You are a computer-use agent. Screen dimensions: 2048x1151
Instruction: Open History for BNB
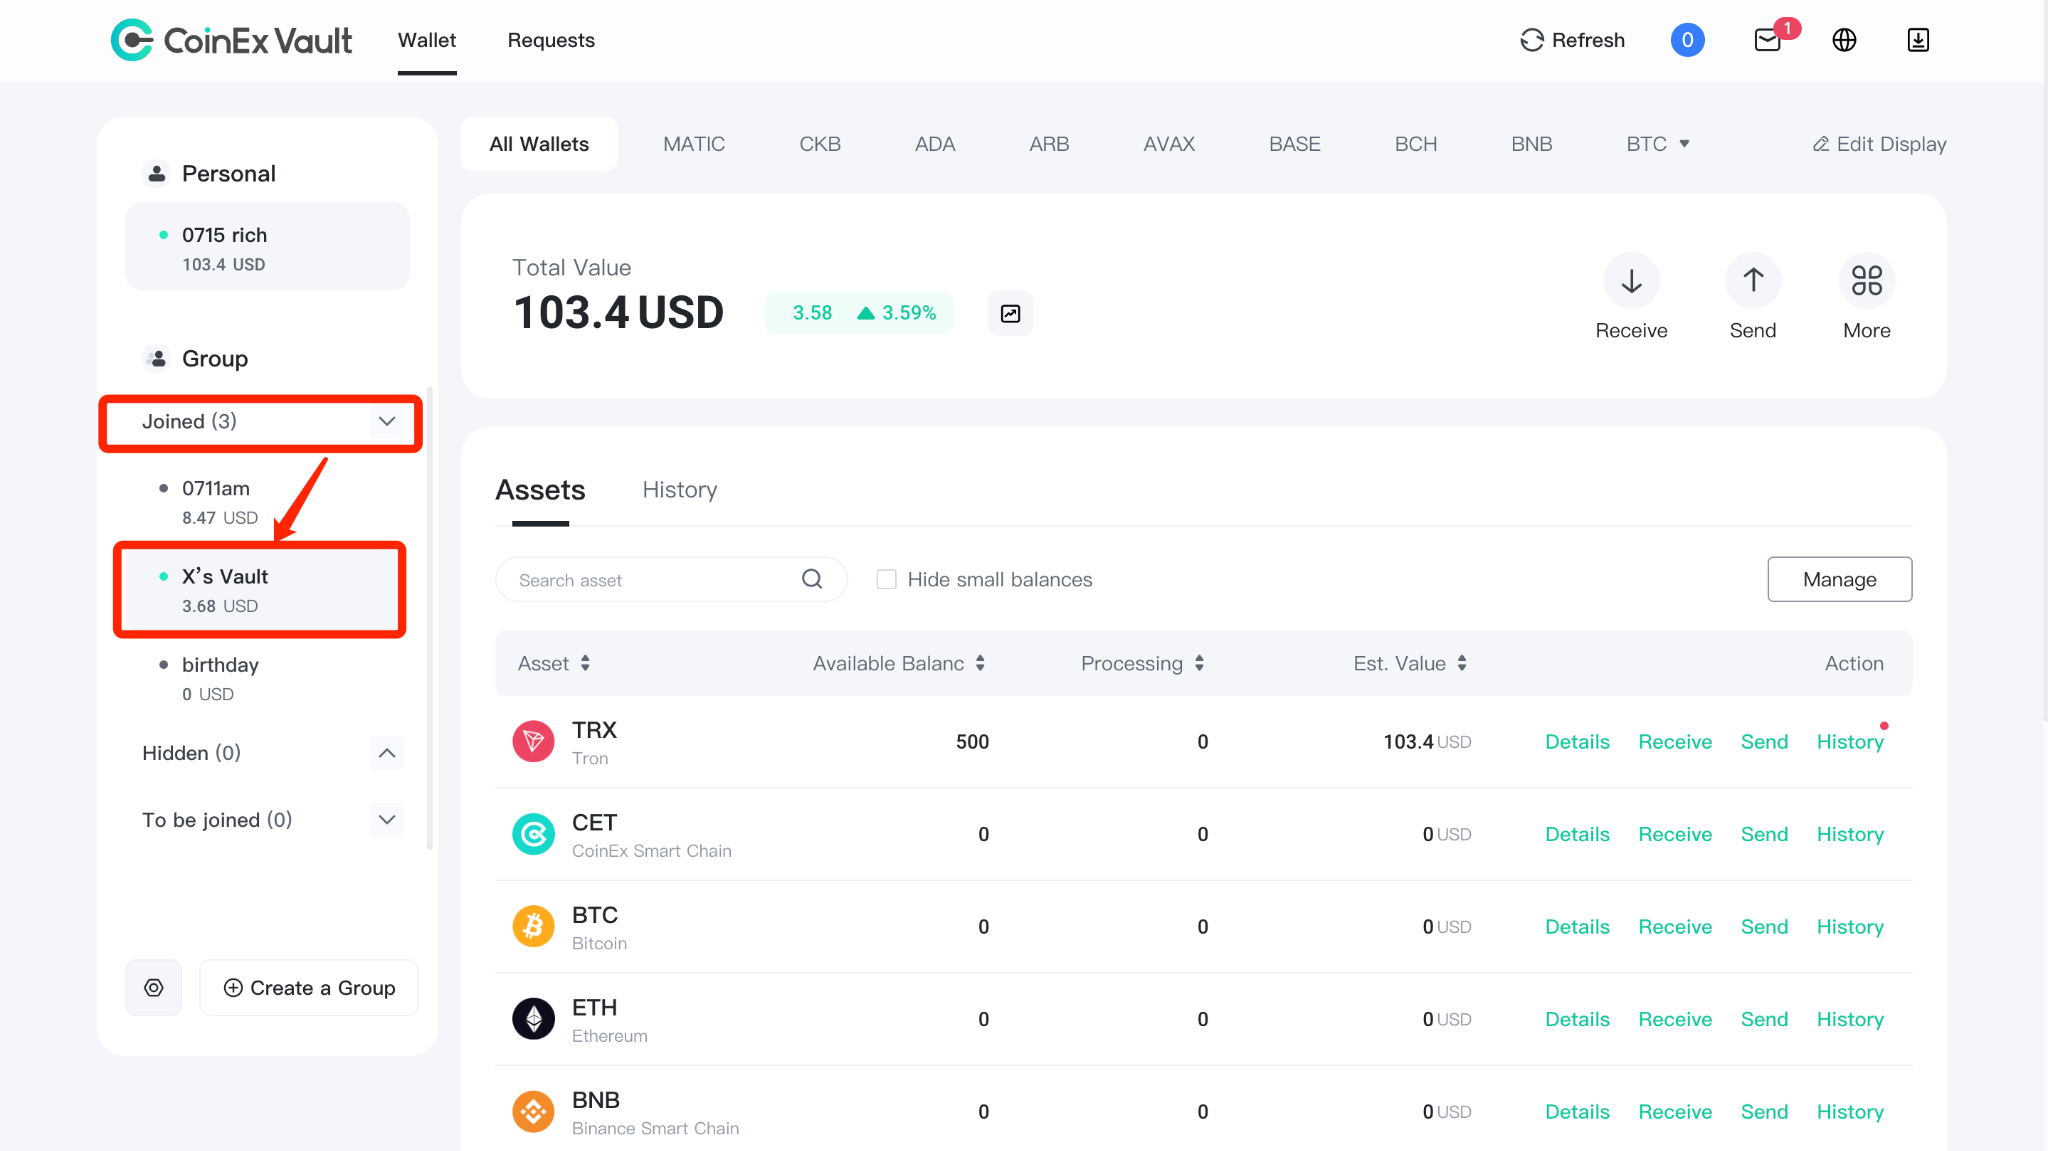point(1850,1112)
